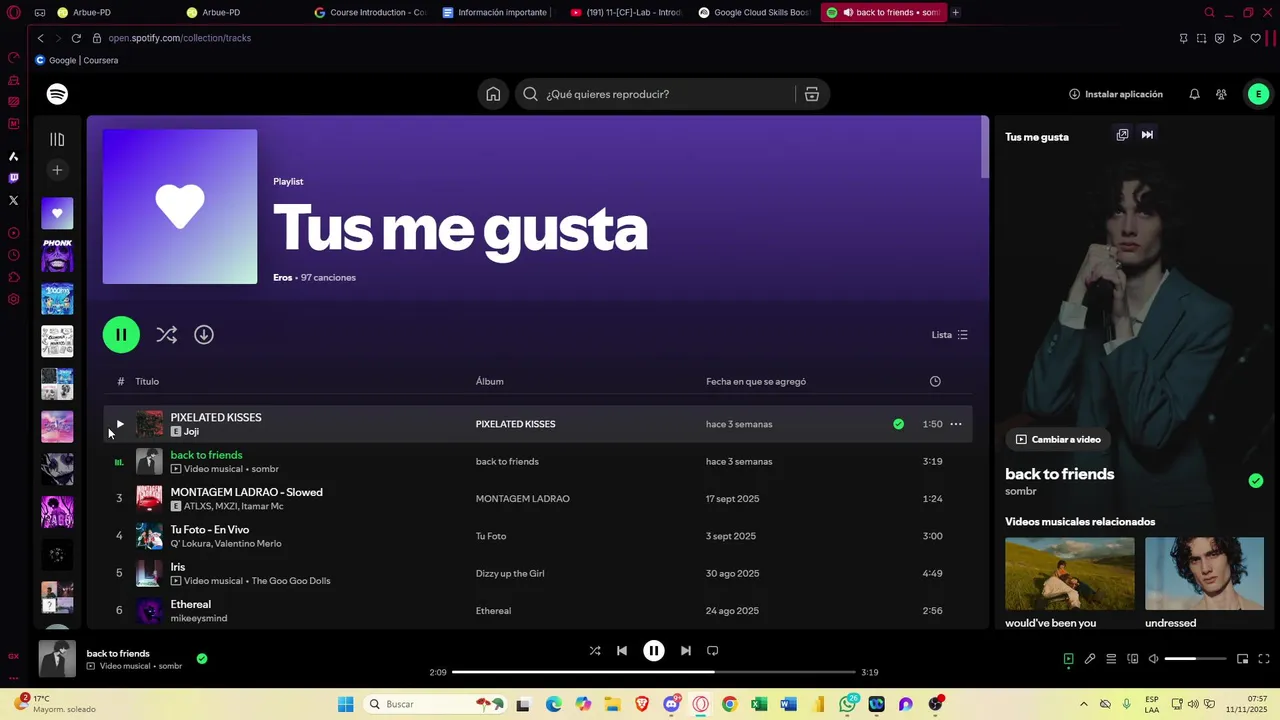The width and height of the screenshot is (1280, 720).
Task: Open connect to a device icon
Action: 1133,659
